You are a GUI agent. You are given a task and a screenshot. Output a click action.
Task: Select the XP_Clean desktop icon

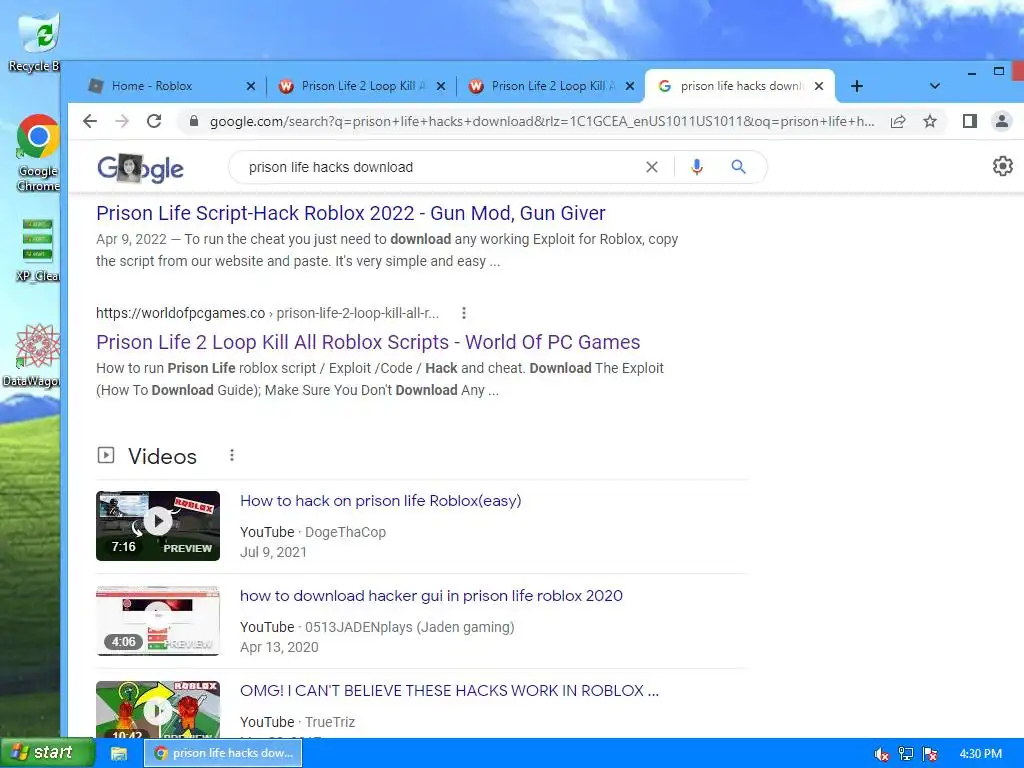click(x=38, y=250)
